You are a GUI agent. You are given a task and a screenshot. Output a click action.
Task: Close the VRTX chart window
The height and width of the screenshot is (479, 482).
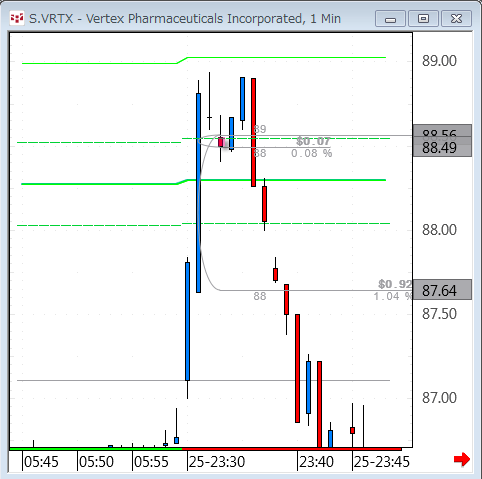456,19
